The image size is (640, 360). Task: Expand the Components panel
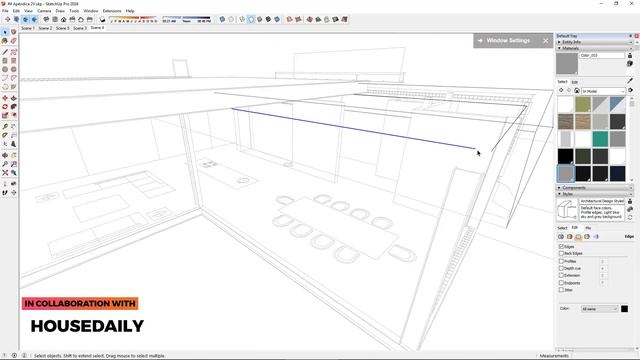pos(594,188)
